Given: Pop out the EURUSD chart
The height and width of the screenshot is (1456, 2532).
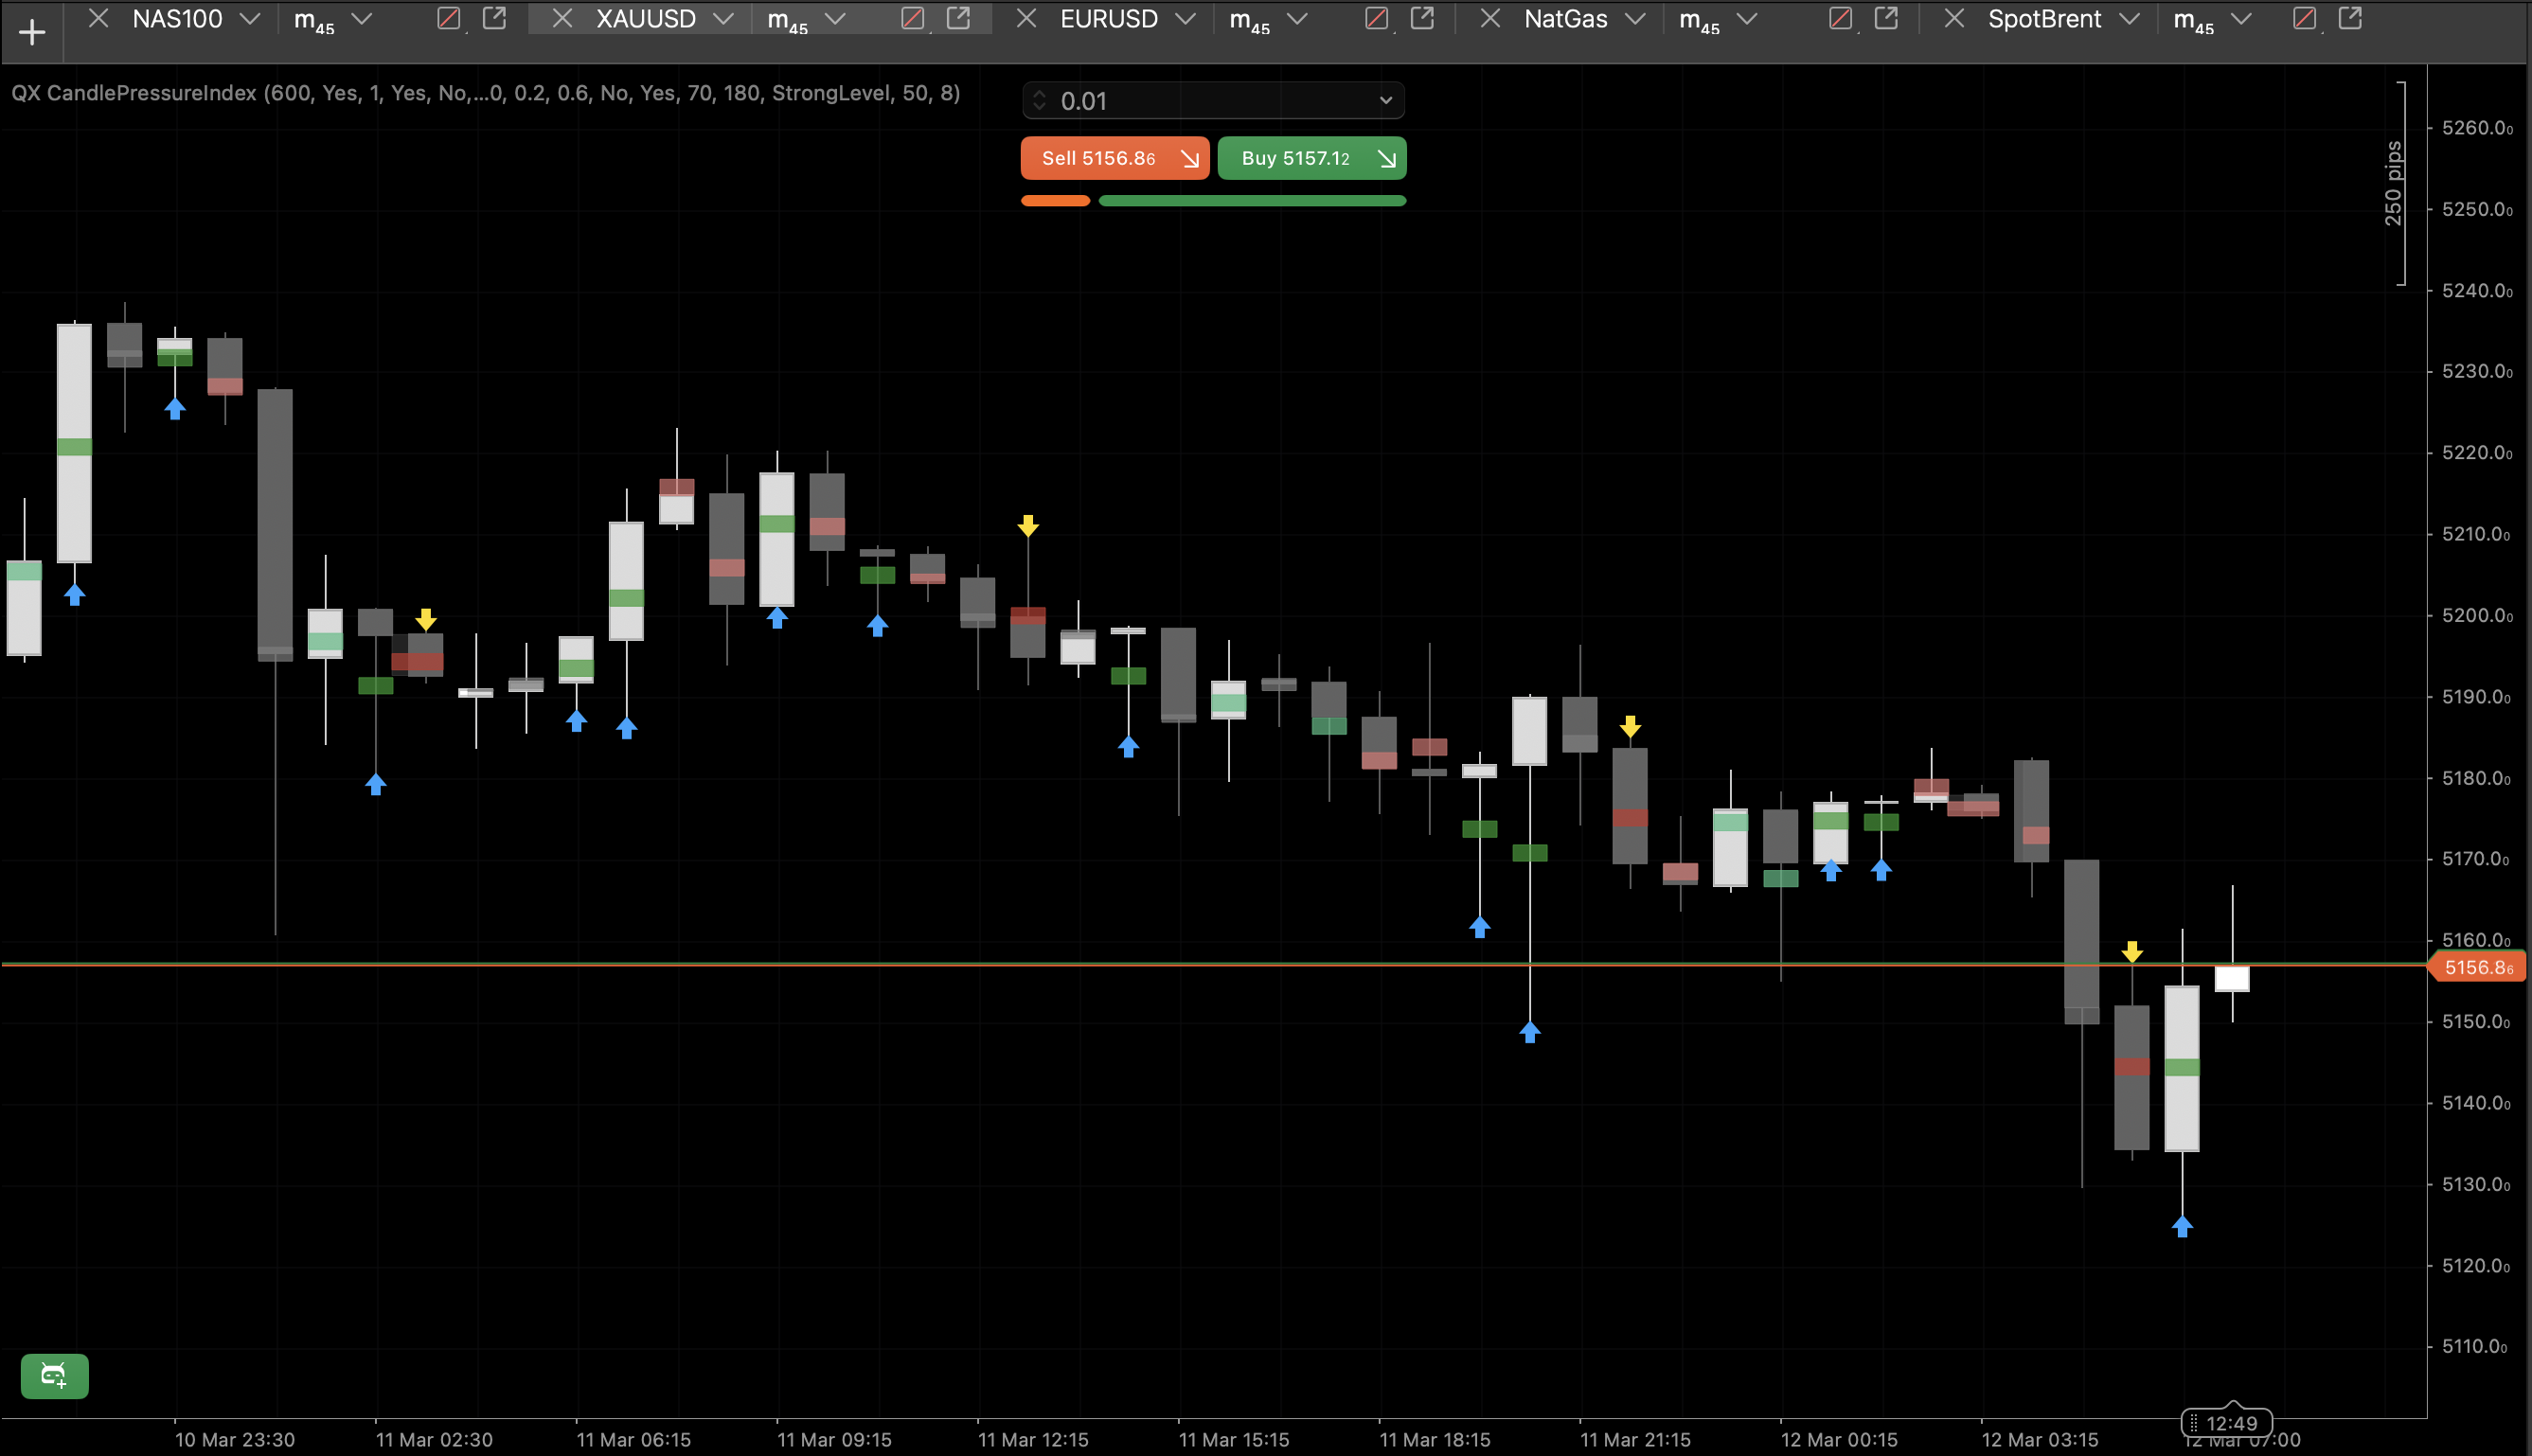Looking at the screenshot, I should click(x=1422, y=18).
